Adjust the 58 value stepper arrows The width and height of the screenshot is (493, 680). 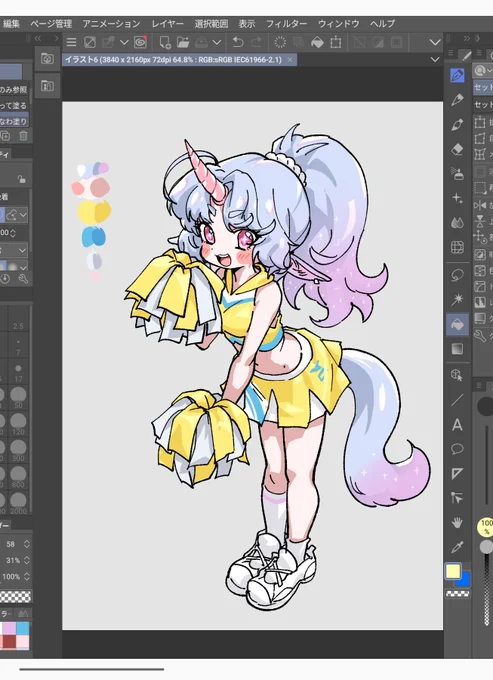point(27,544)
